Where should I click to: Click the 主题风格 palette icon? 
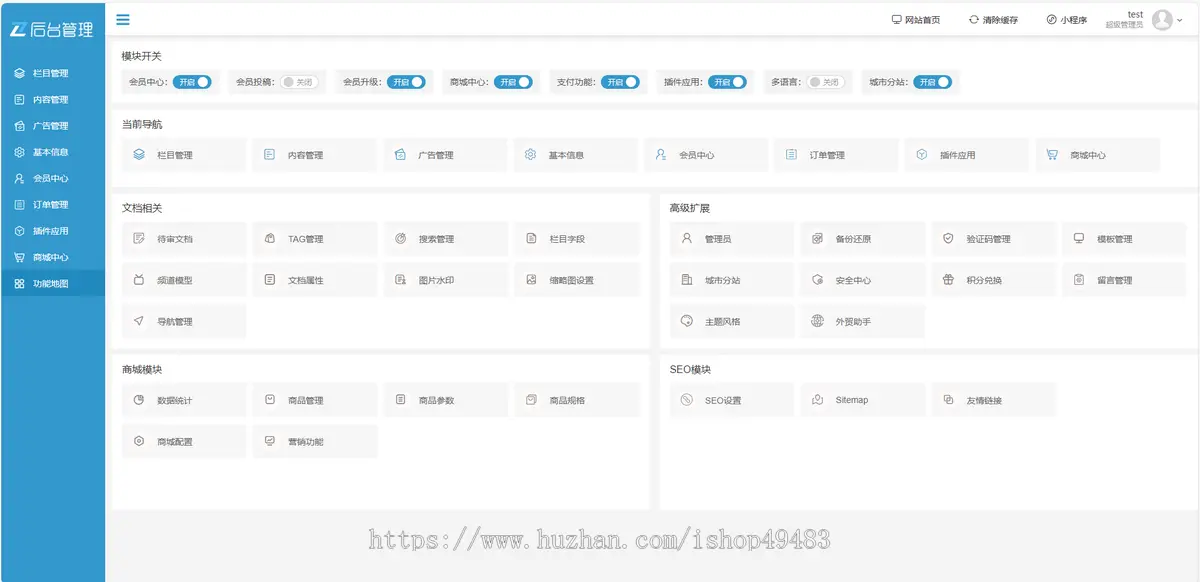point(686,321)
